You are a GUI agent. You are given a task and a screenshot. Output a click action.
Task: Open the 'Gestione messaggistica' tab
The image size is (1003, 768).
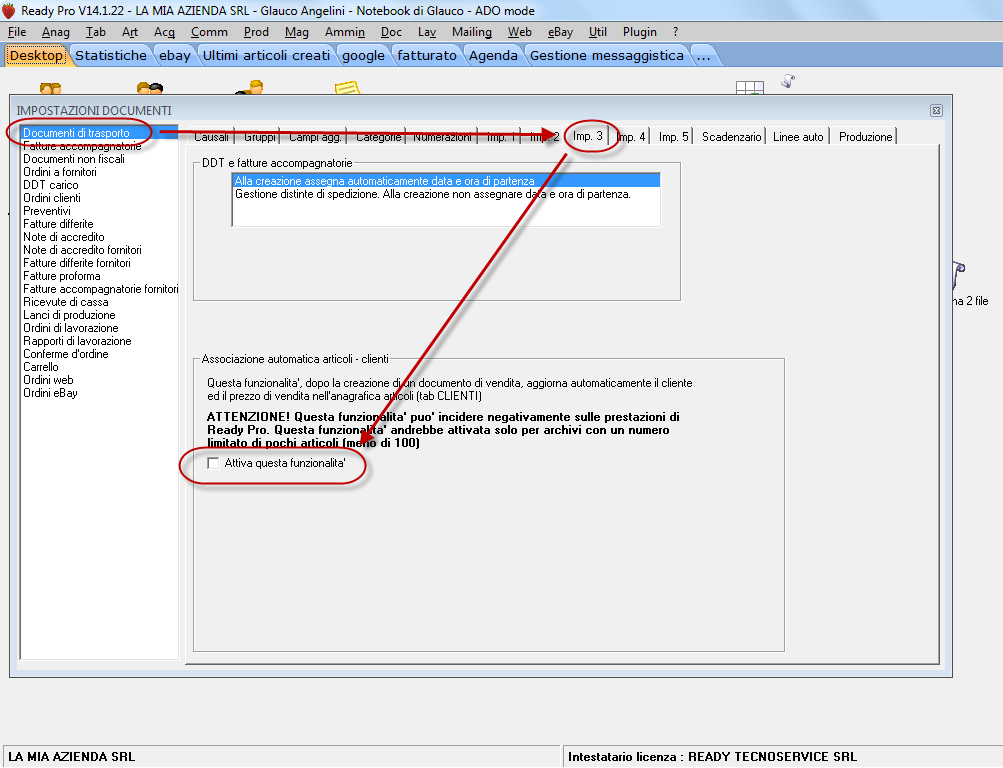(x=606, y=56)
